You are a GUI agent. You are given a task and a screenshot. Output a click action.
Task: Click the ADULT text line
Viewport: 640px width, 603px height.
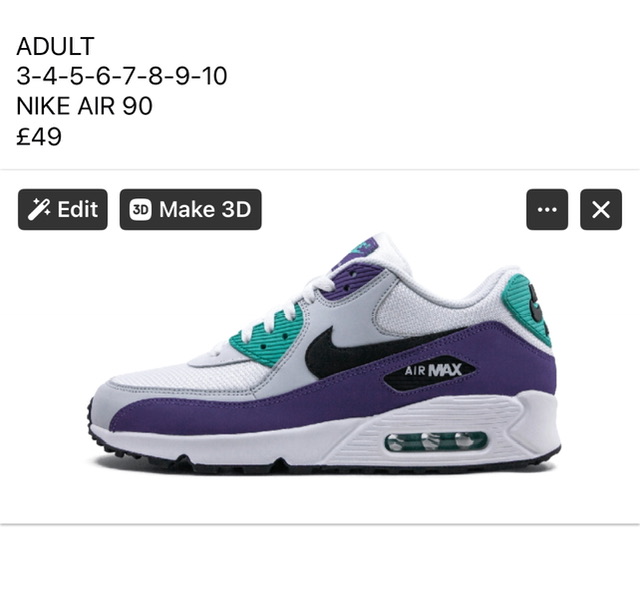pyautogui.click(x=56, y=46)
